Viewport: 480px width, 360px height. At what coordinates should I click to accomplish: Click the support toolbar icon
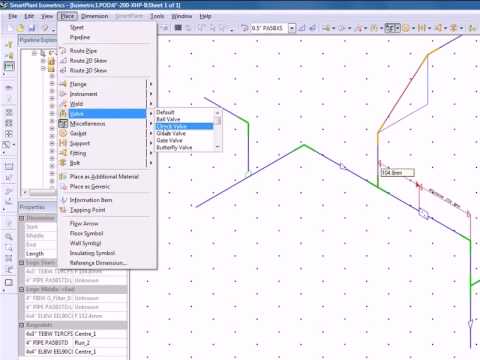click(422, 28)
